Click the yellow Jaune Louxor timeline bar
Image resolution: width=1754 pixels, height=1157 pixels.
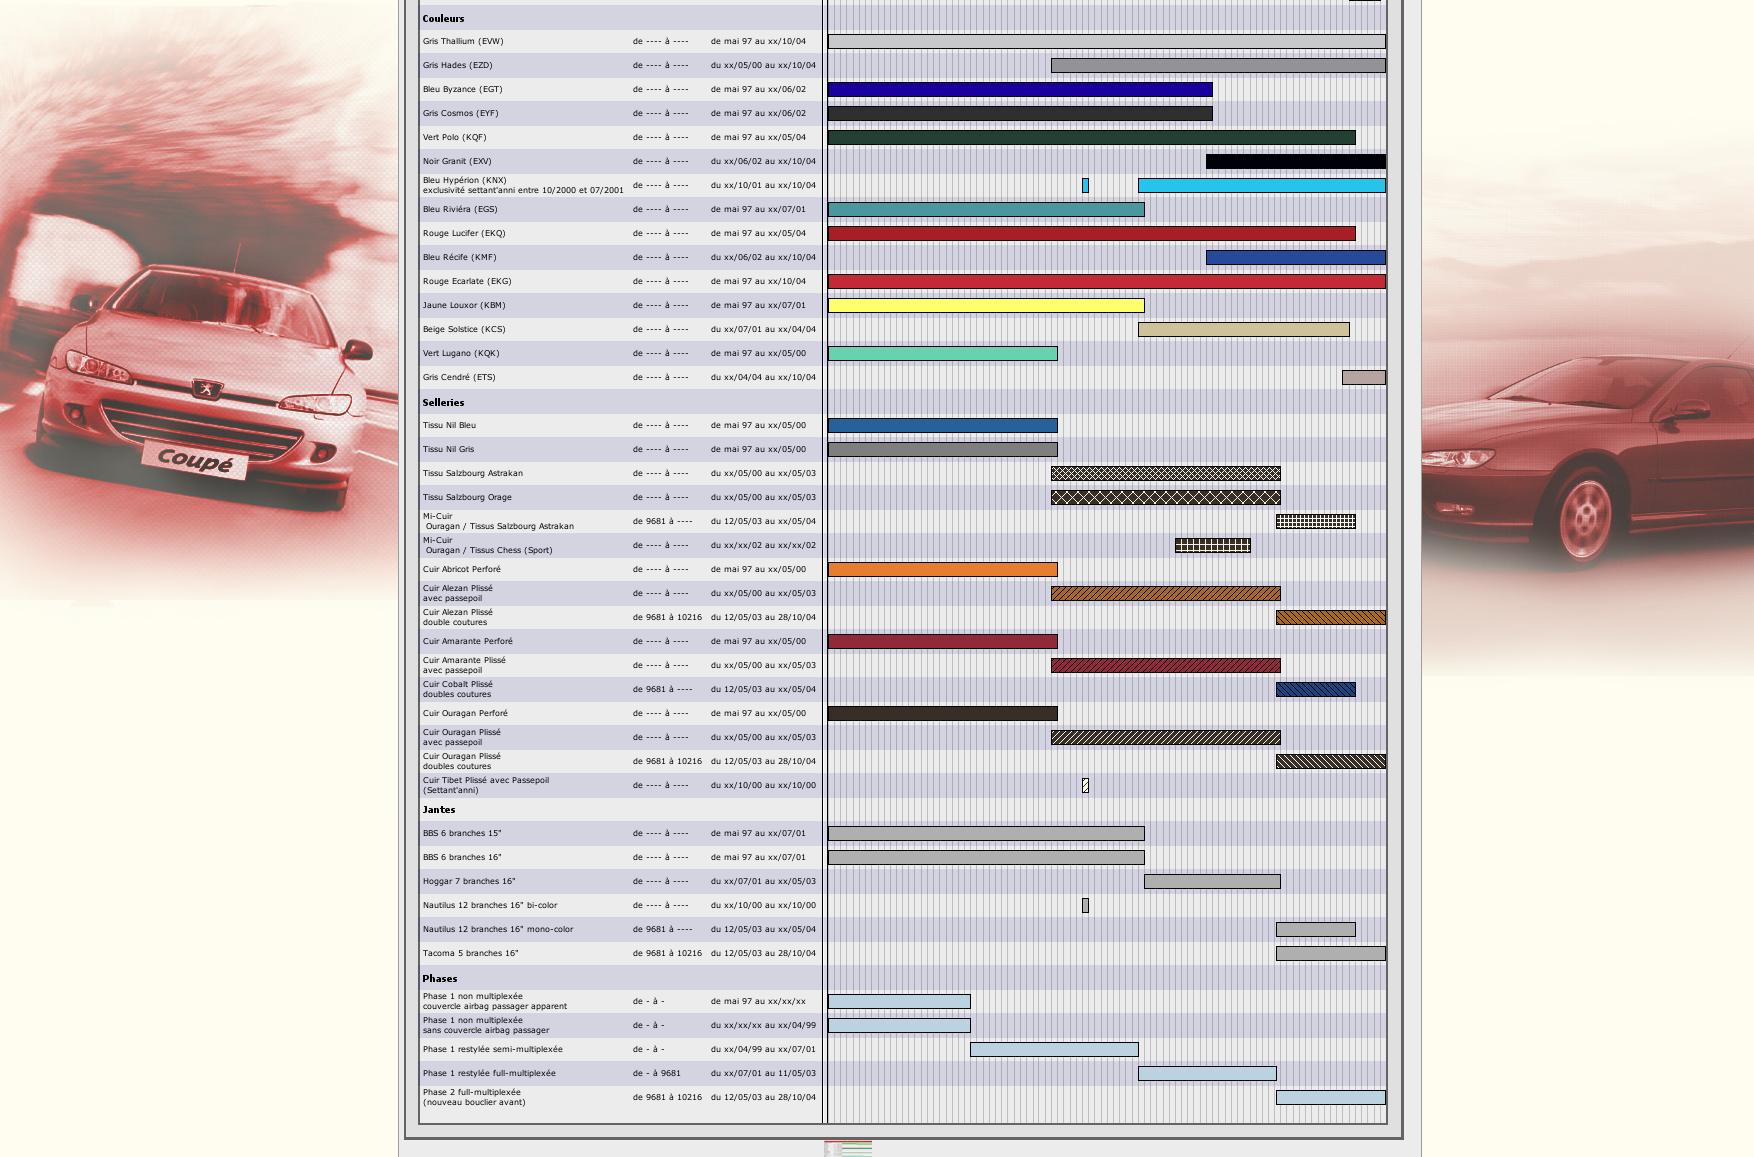[985, 306]
